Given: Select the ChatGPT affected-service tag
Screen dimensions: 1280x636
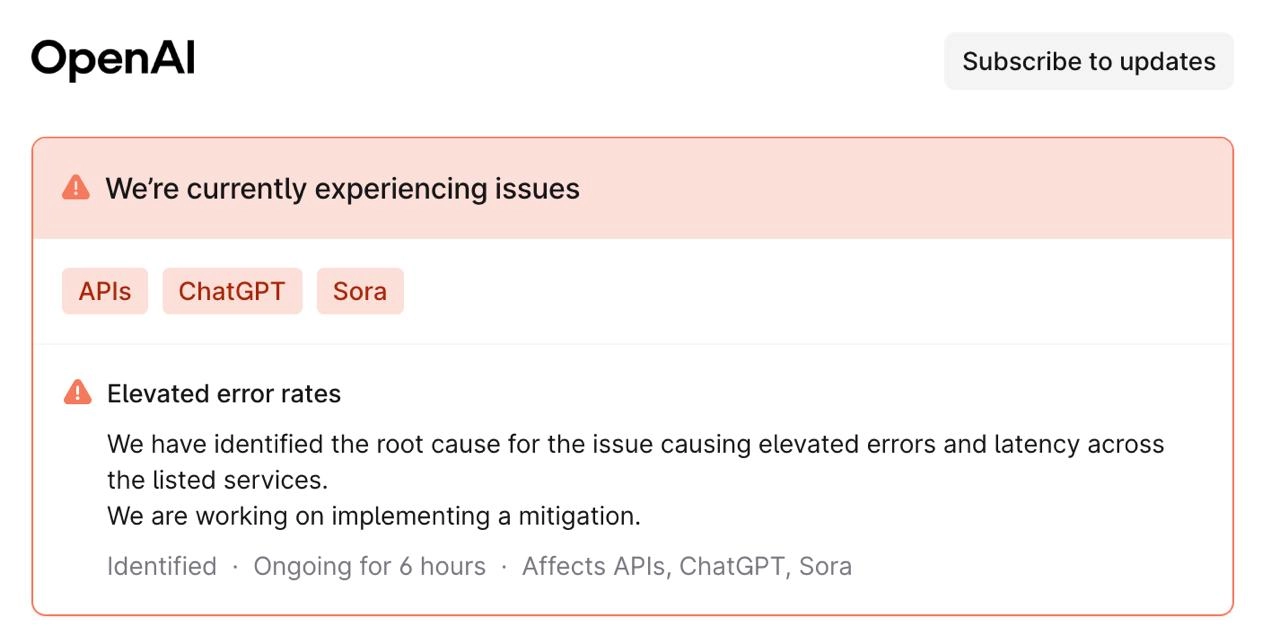Looking at the screenshot, I should point(232,291).
